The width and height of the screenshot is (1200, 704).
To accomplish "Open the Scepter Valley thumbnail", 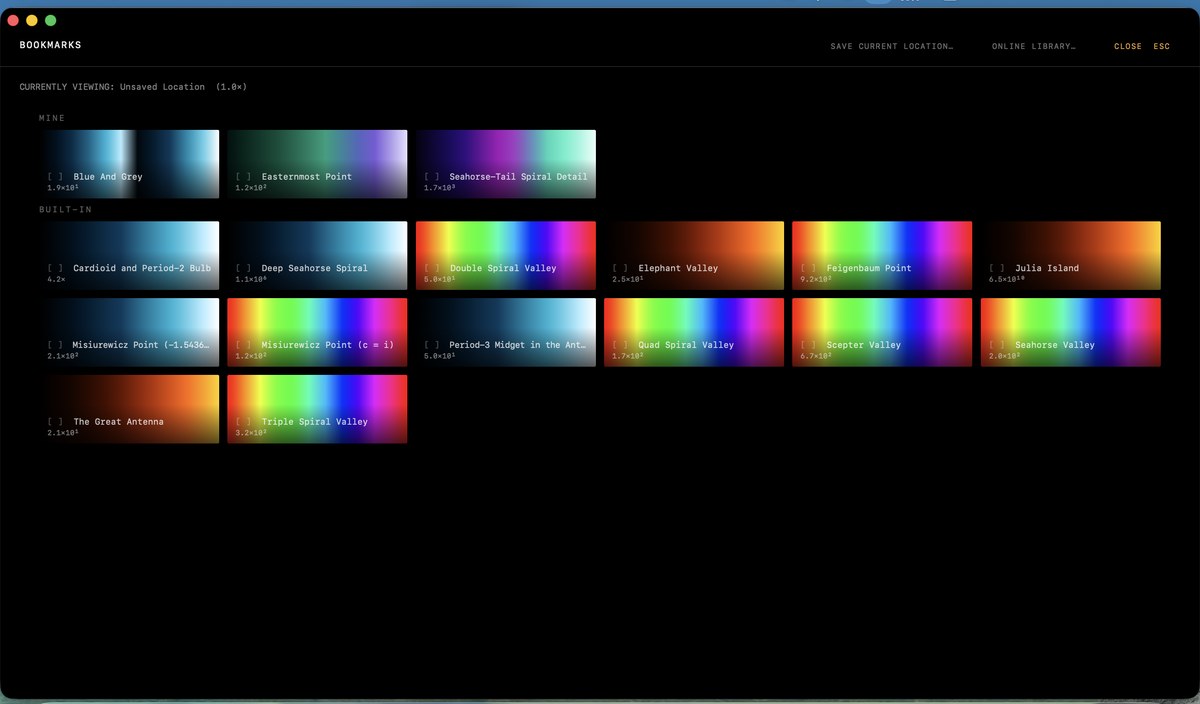I will pyautogui.click(x=882, y=332).
